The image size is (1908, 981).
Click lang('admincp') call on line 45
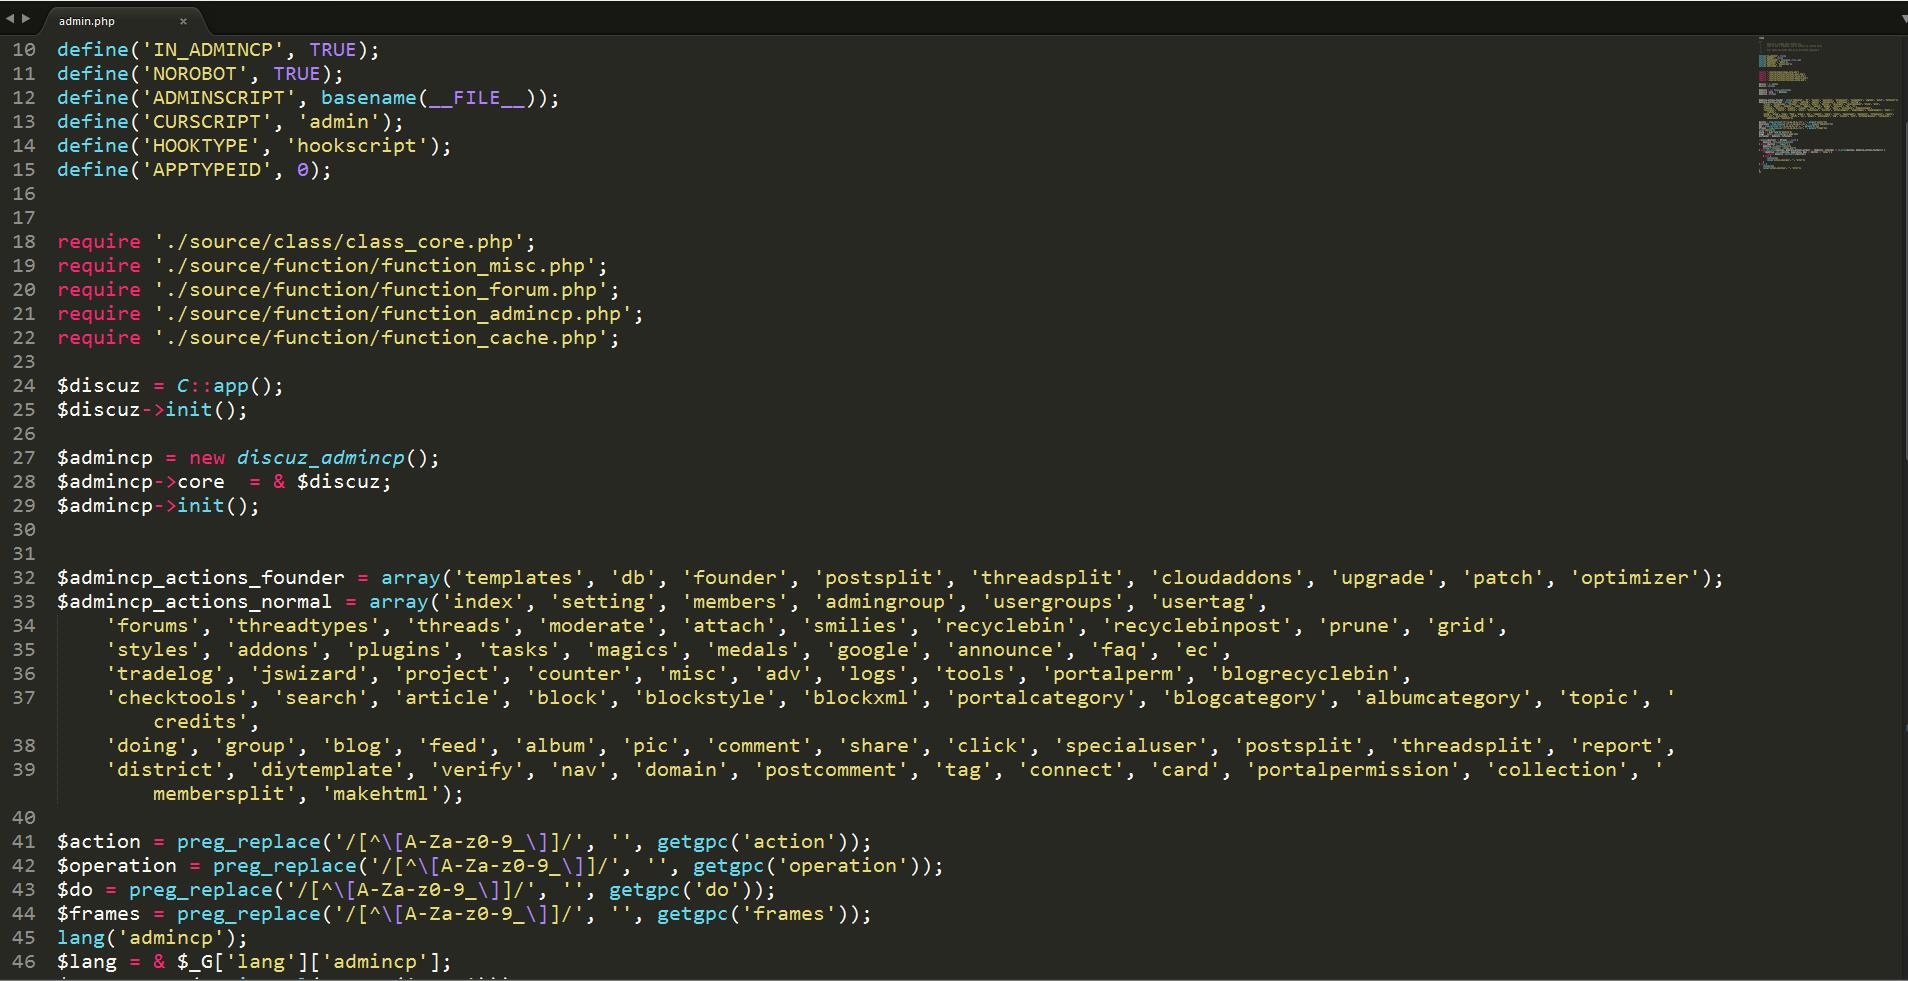[150, 938]
